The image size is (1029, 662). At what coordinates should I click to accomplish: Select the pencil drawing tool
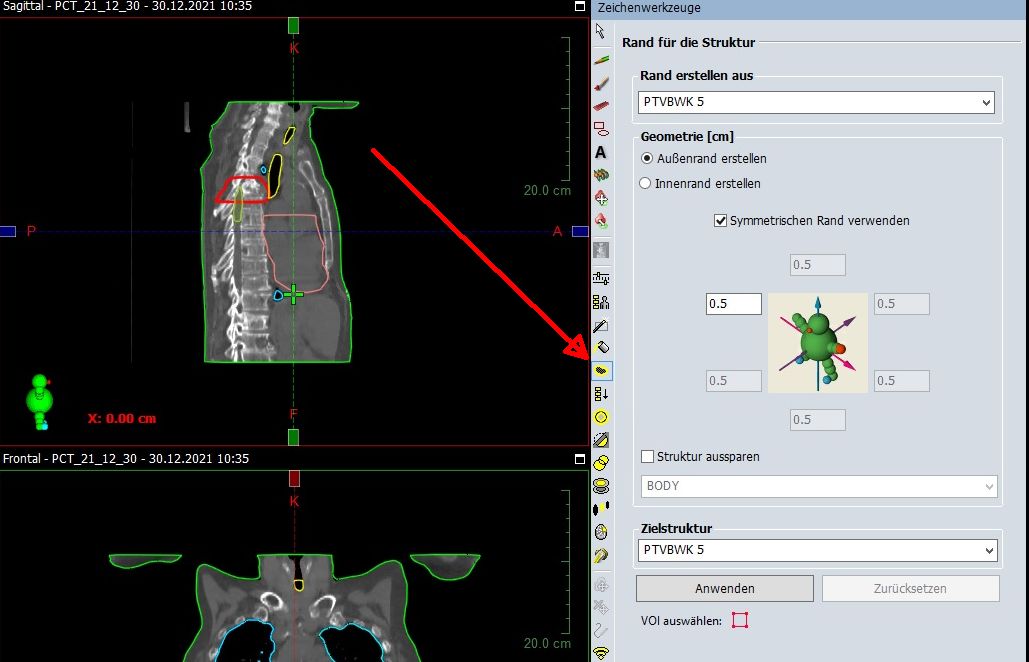pos(601,60)
